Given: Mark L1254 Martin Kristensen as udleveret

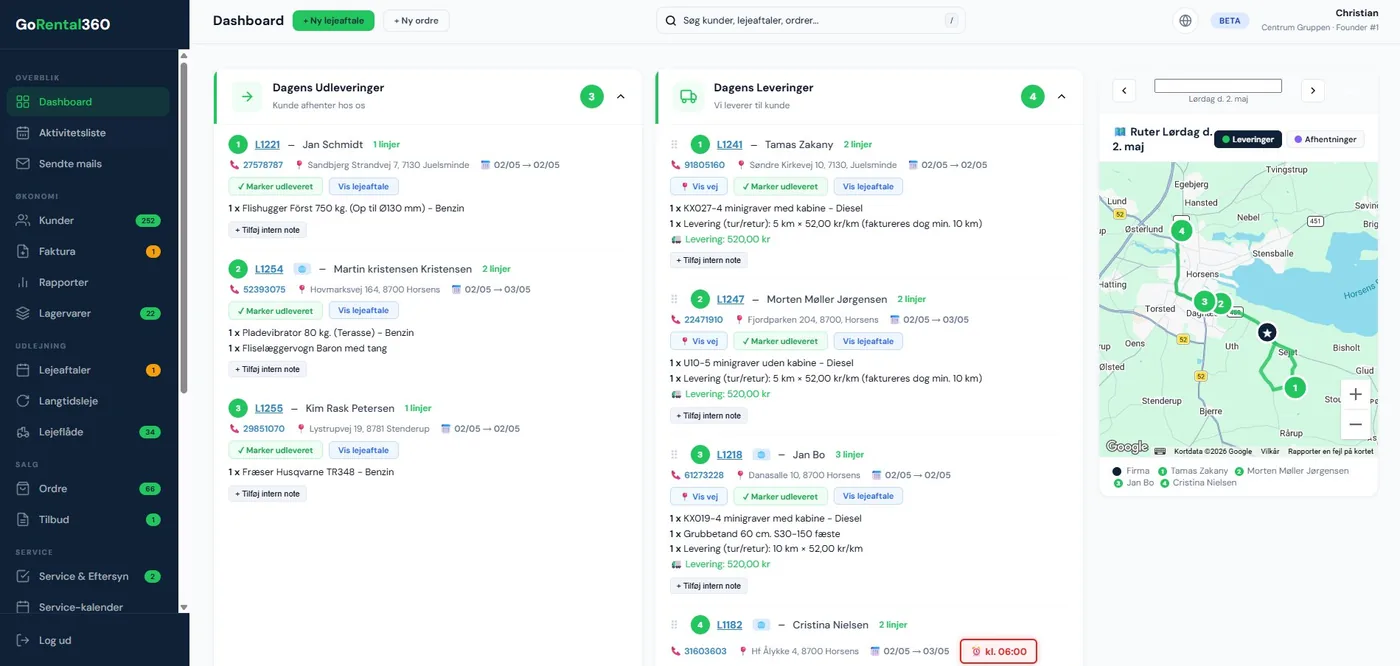Looking at the screenshot, I should (x=275, y=311).
